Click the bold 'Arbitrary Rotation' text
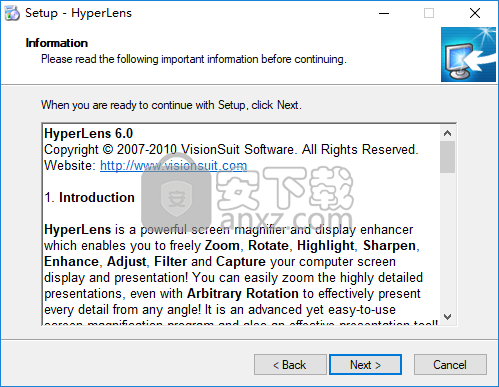Screen dimensions: 499x387 coord(243,293)
